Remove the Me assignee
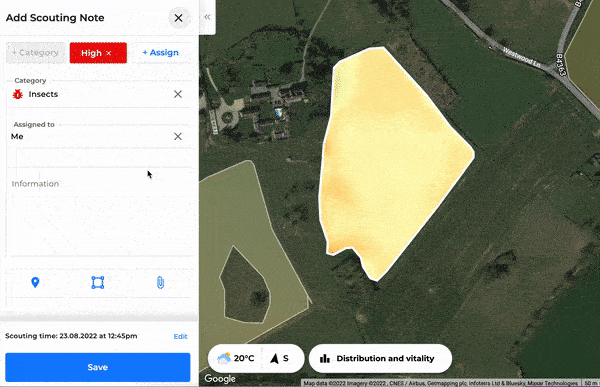This screenshot has height=387, width=600. [x=178, y=136]
